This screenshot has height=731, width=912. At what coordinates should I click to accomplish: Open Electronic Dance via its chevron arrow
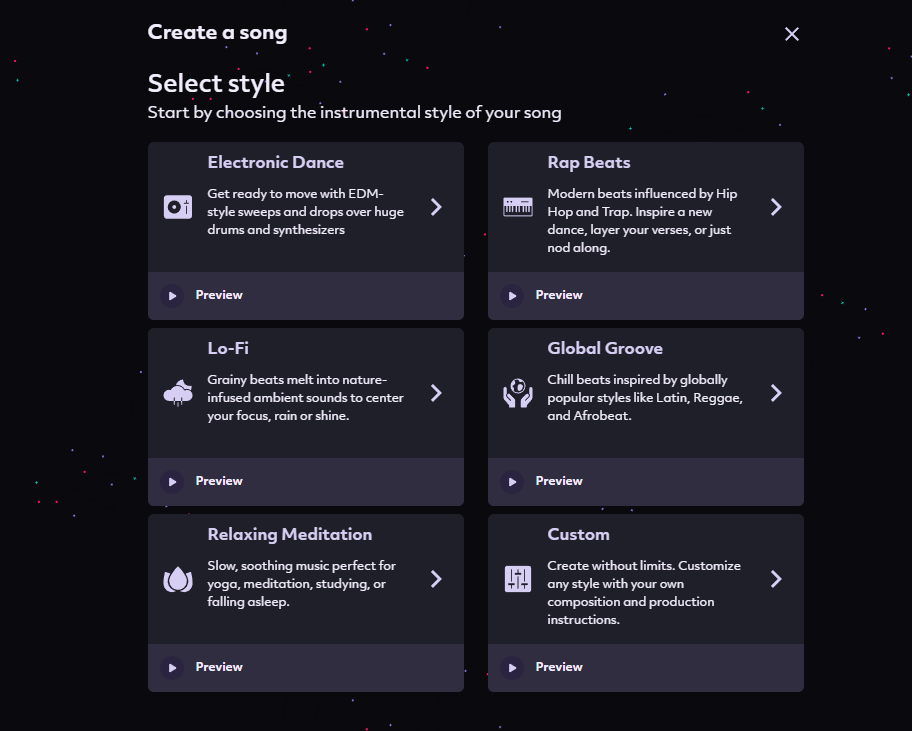click(x=436, y=207)
